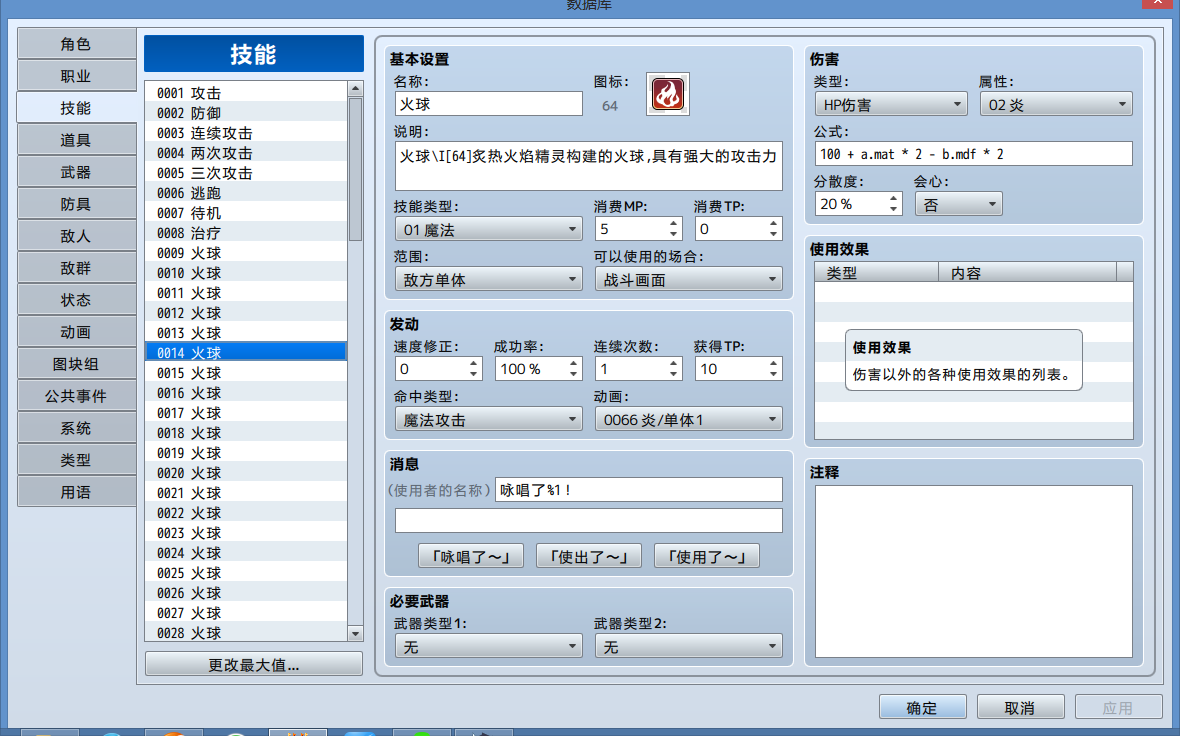Open the 会心 dropdown showing 否

(x=959, y=205)
